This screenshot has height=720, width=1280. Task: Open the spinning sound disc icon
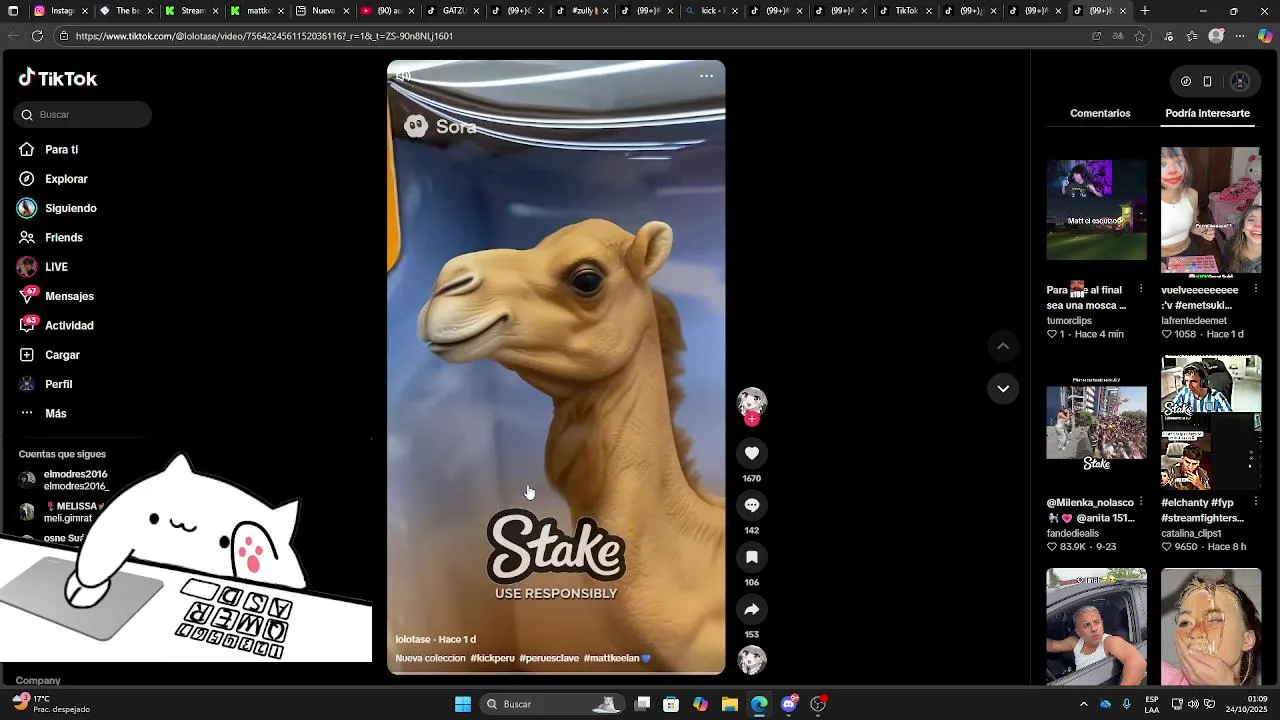pyautogui.click(x=752, y=660)
